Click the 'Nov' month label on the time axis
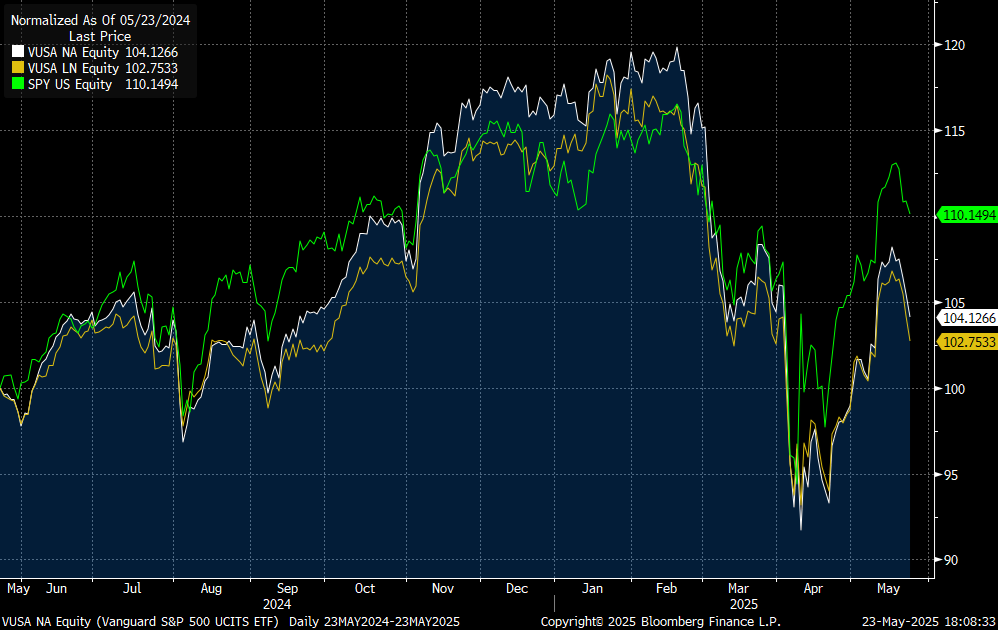 [443, 589]
